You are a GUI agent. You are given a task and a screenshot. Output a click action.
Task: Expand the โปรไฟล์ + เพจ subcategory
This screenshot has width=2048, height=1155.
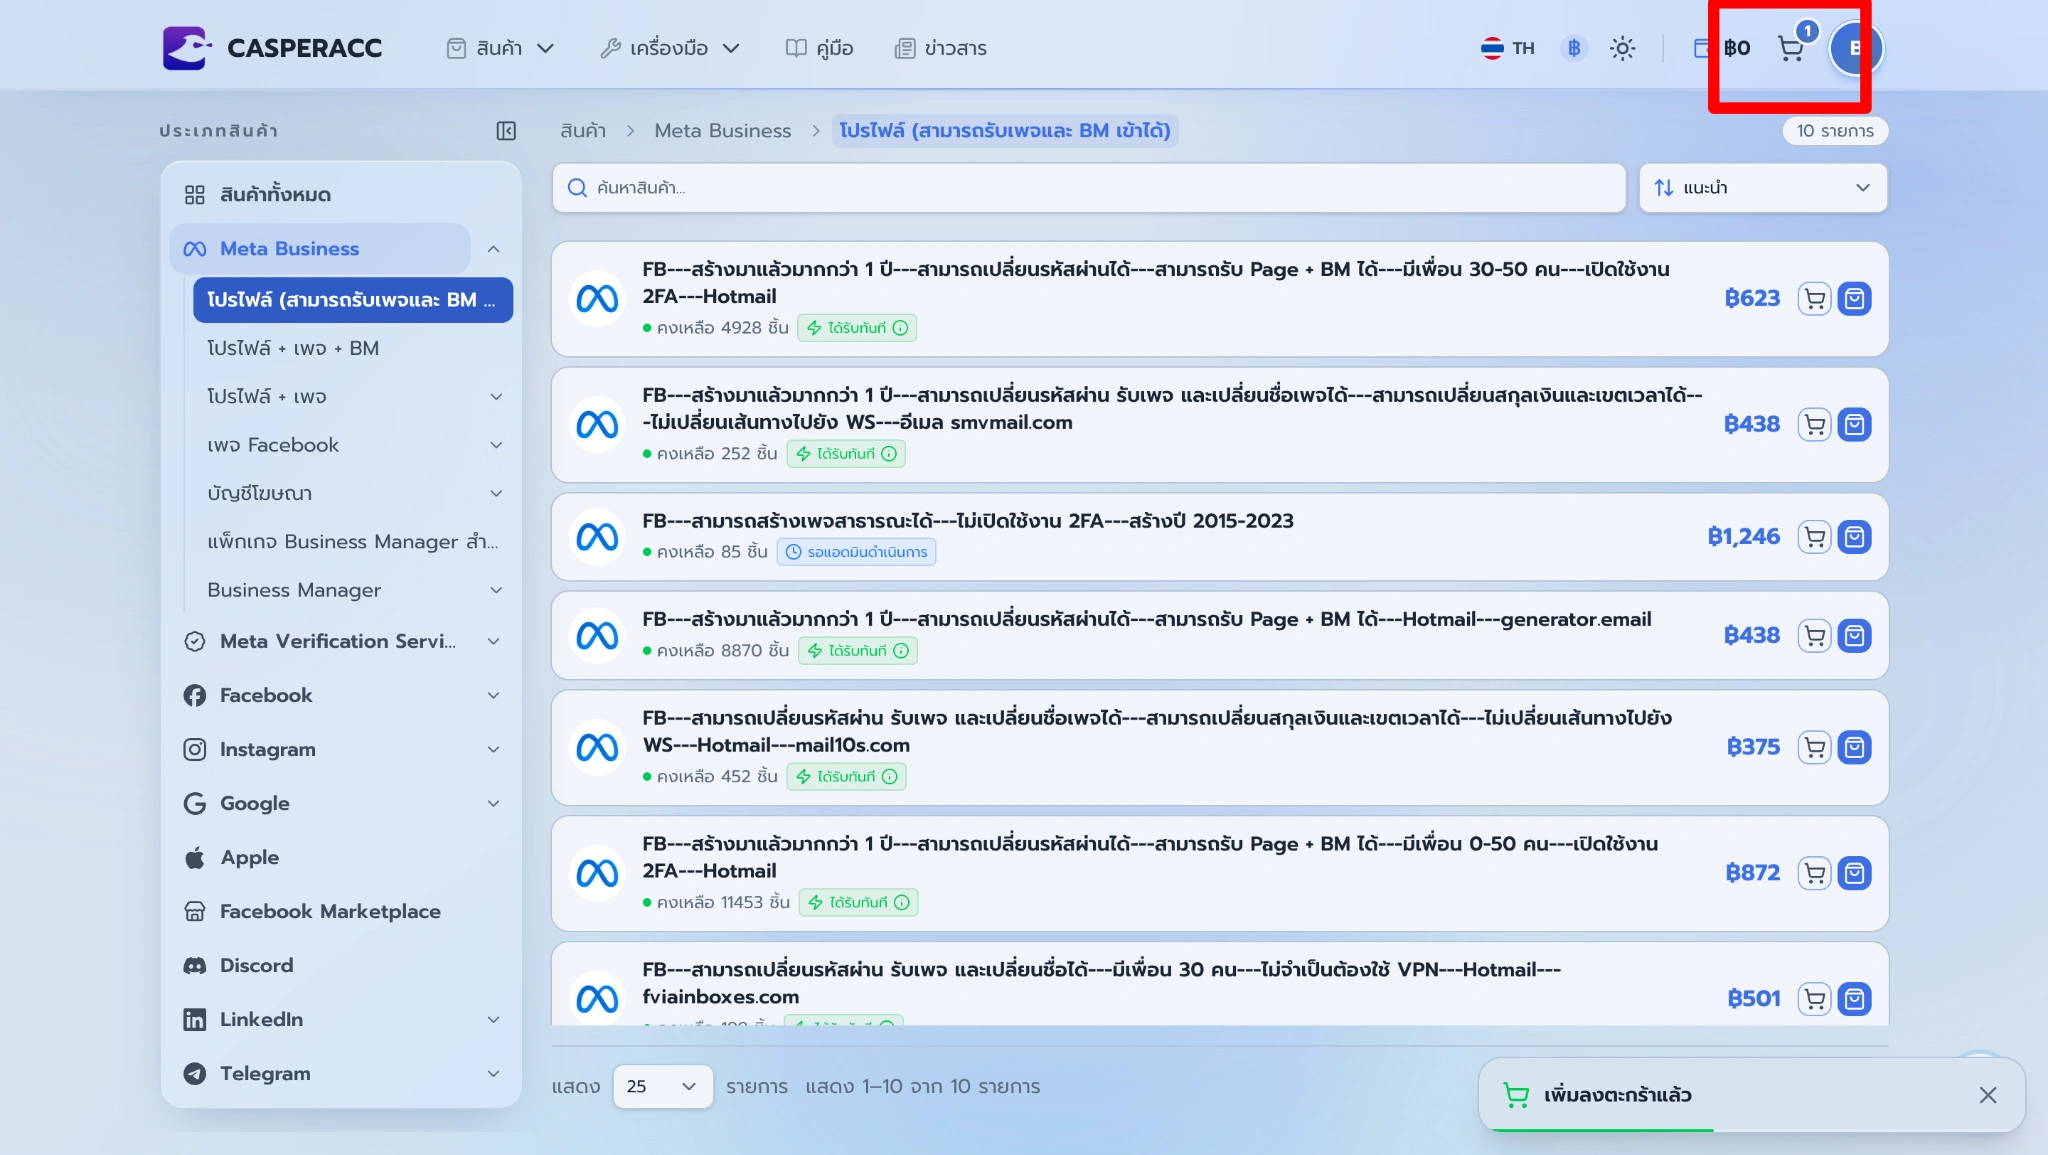point(496,397)
